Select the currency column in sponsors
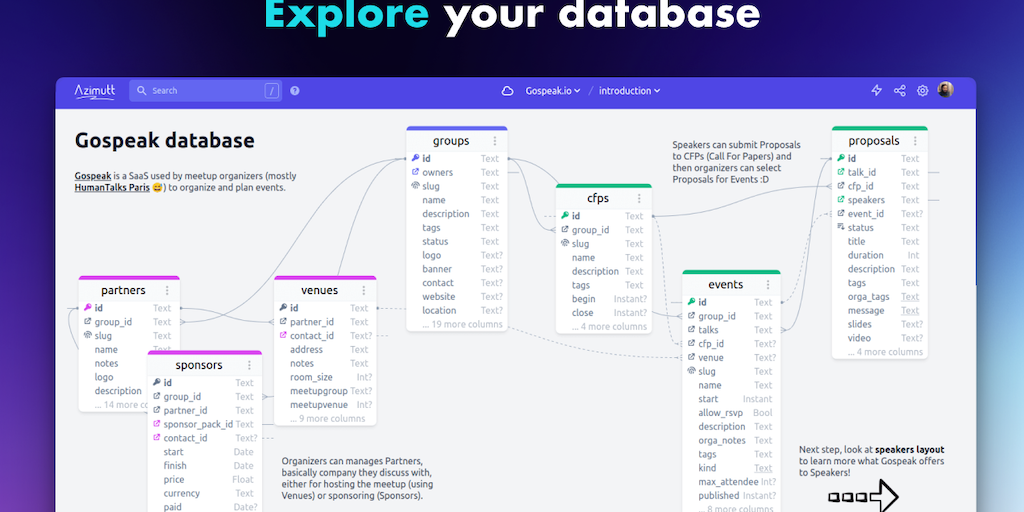This screenshot has width=1024, height=512. [204, 494]
